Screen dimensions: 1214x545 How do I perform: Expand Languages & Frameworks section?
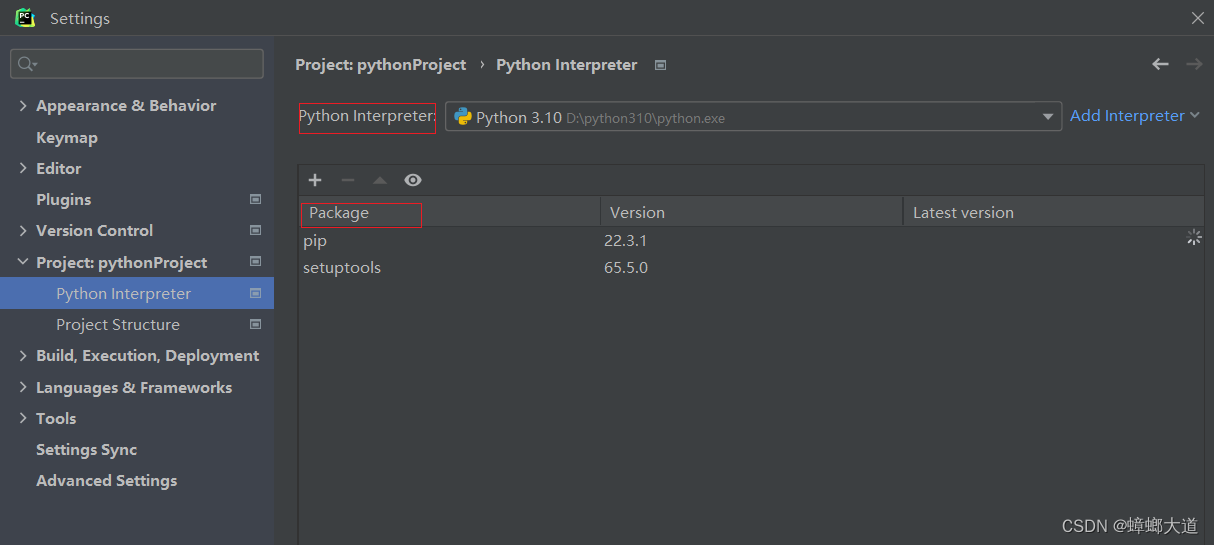click(x=23, y=387)
